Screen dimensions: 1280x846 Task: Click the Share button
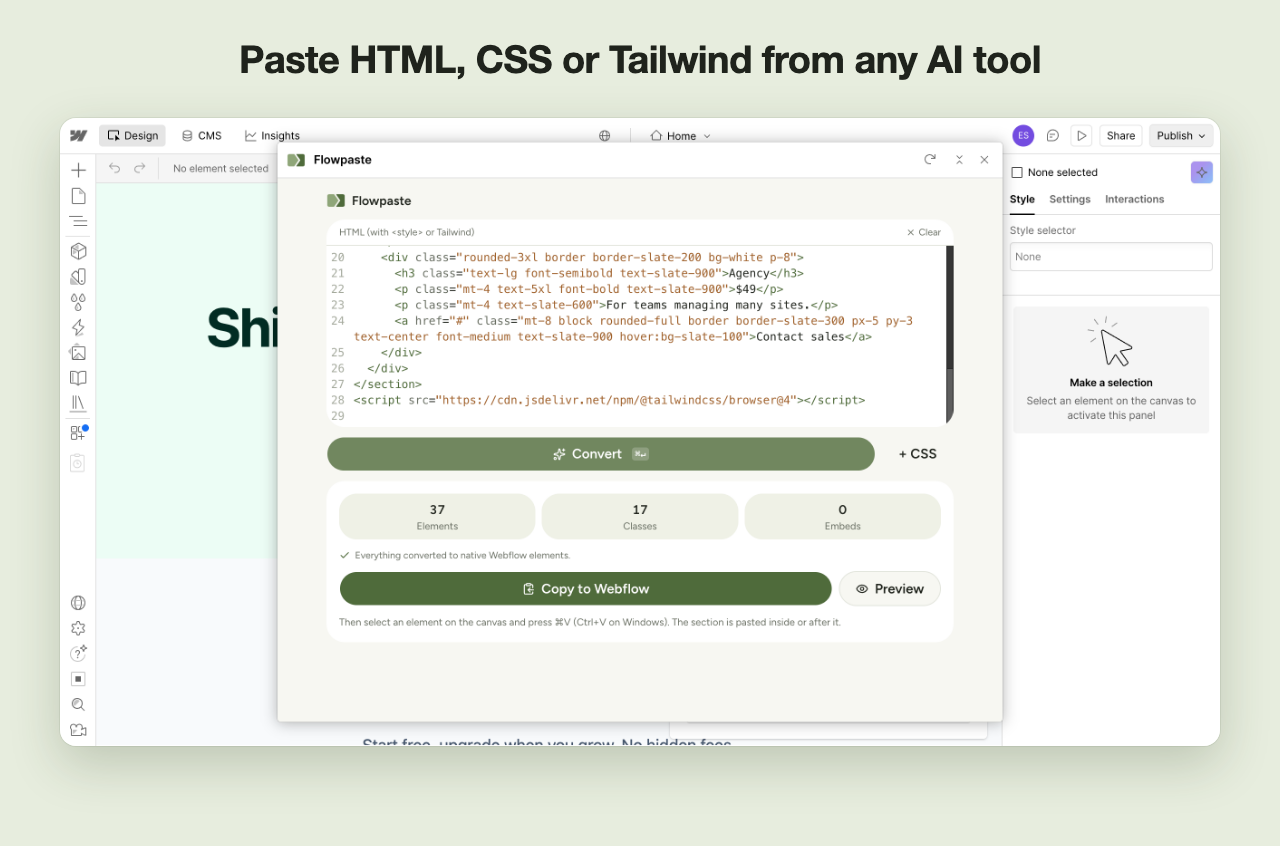click(1121, 136)
